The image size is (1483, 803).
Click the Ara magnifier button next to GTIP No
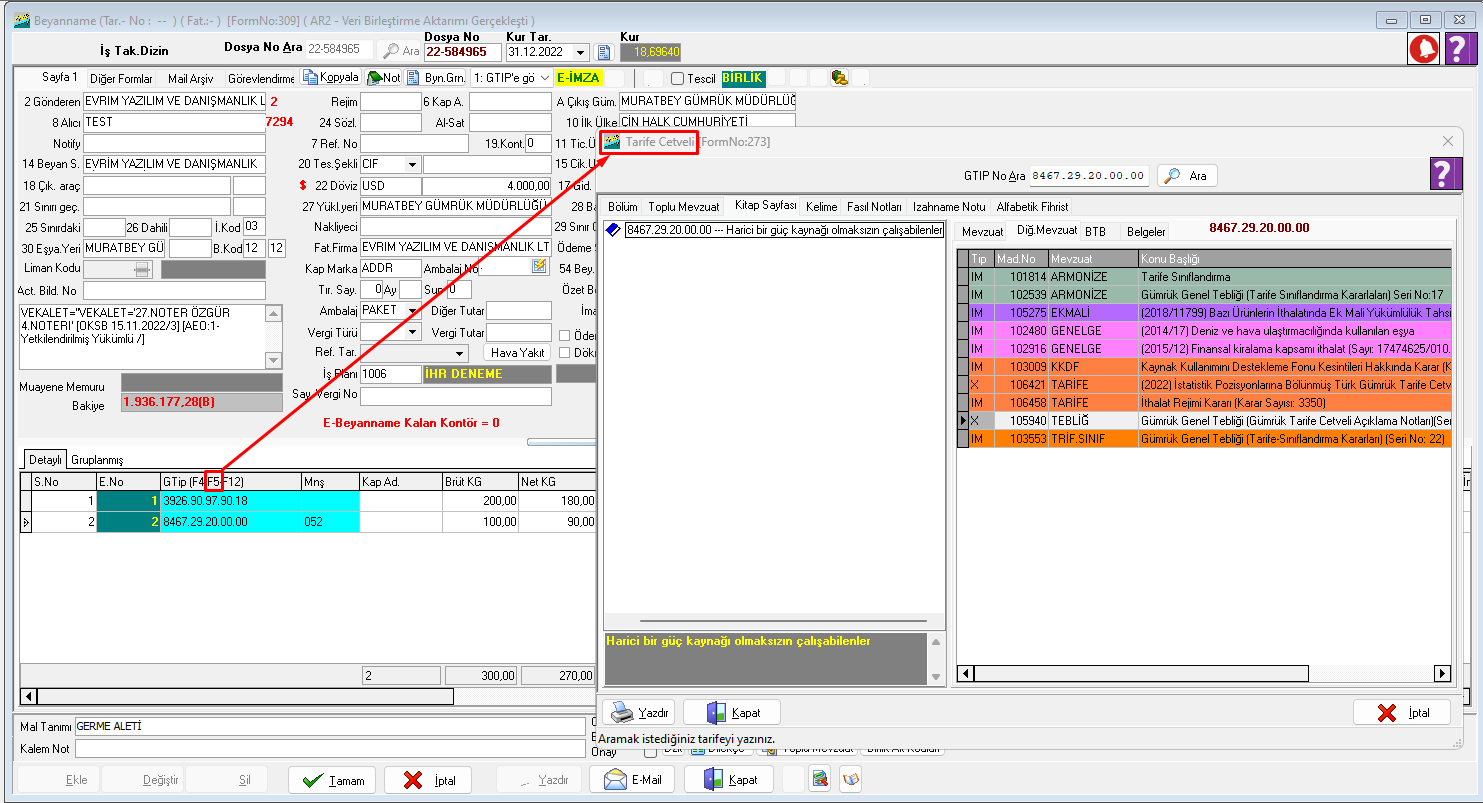(x=1187, y=175)
